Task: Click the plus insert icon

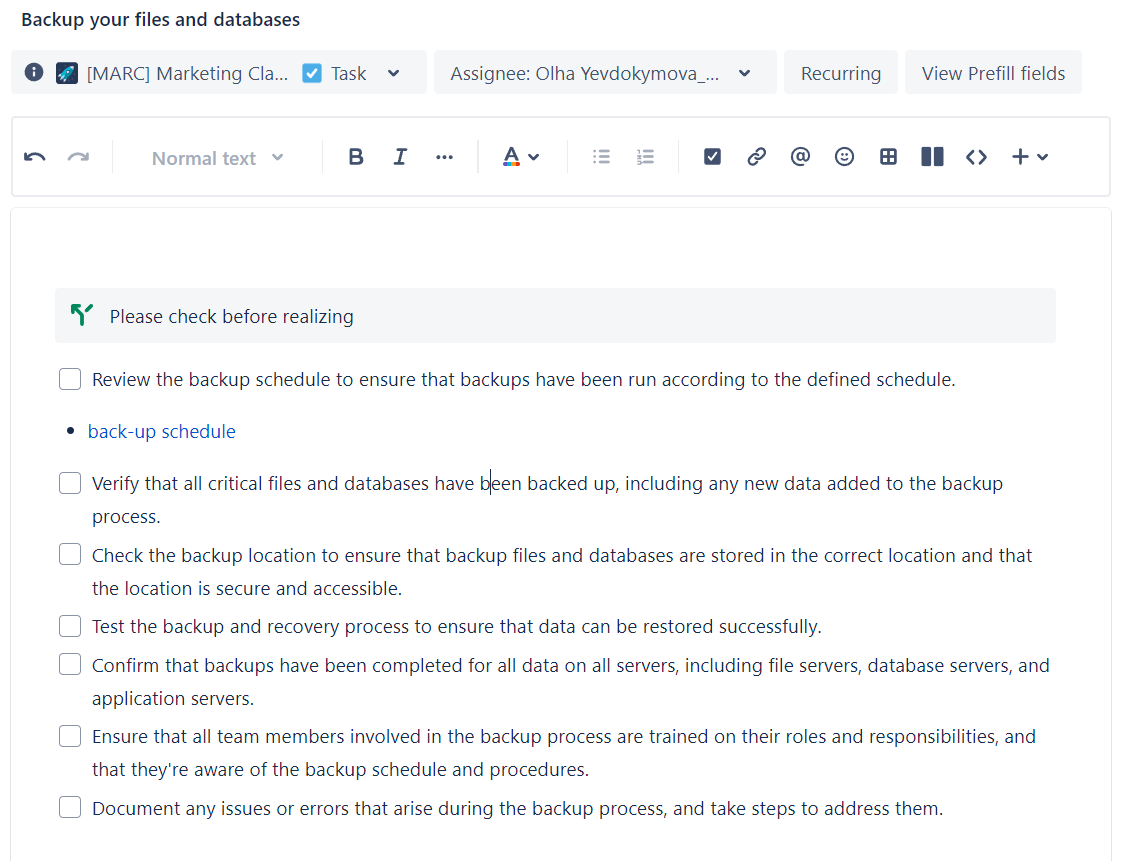Action: pyautogui.click(x=1020, y=156)
